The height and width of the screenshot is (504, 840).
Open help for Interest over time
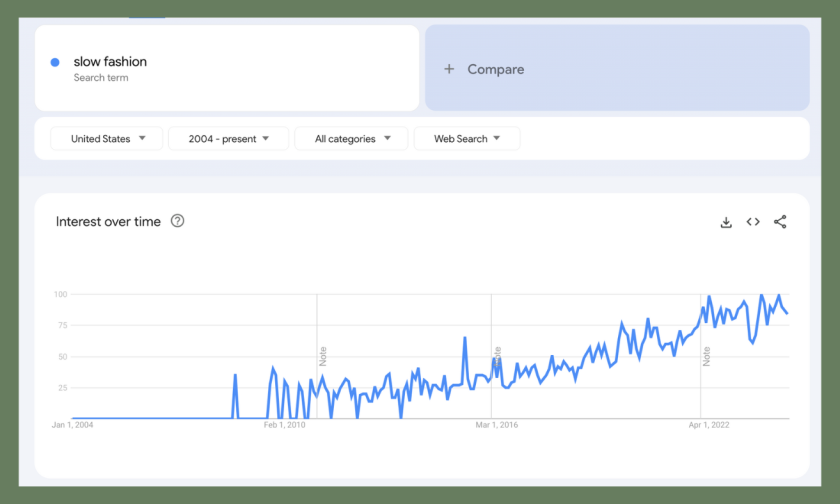(x=177, y=221)
